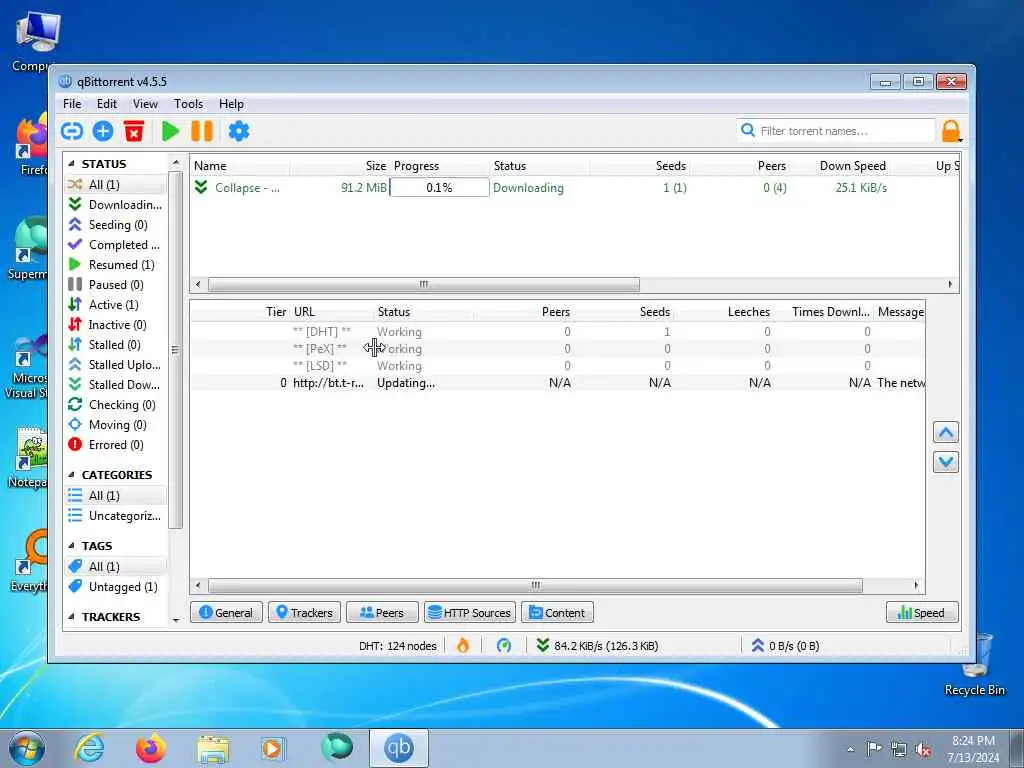The image size is (1024, 768).
Task: Open Options via the blue gear icon
Action: click(x=238, y=131)
